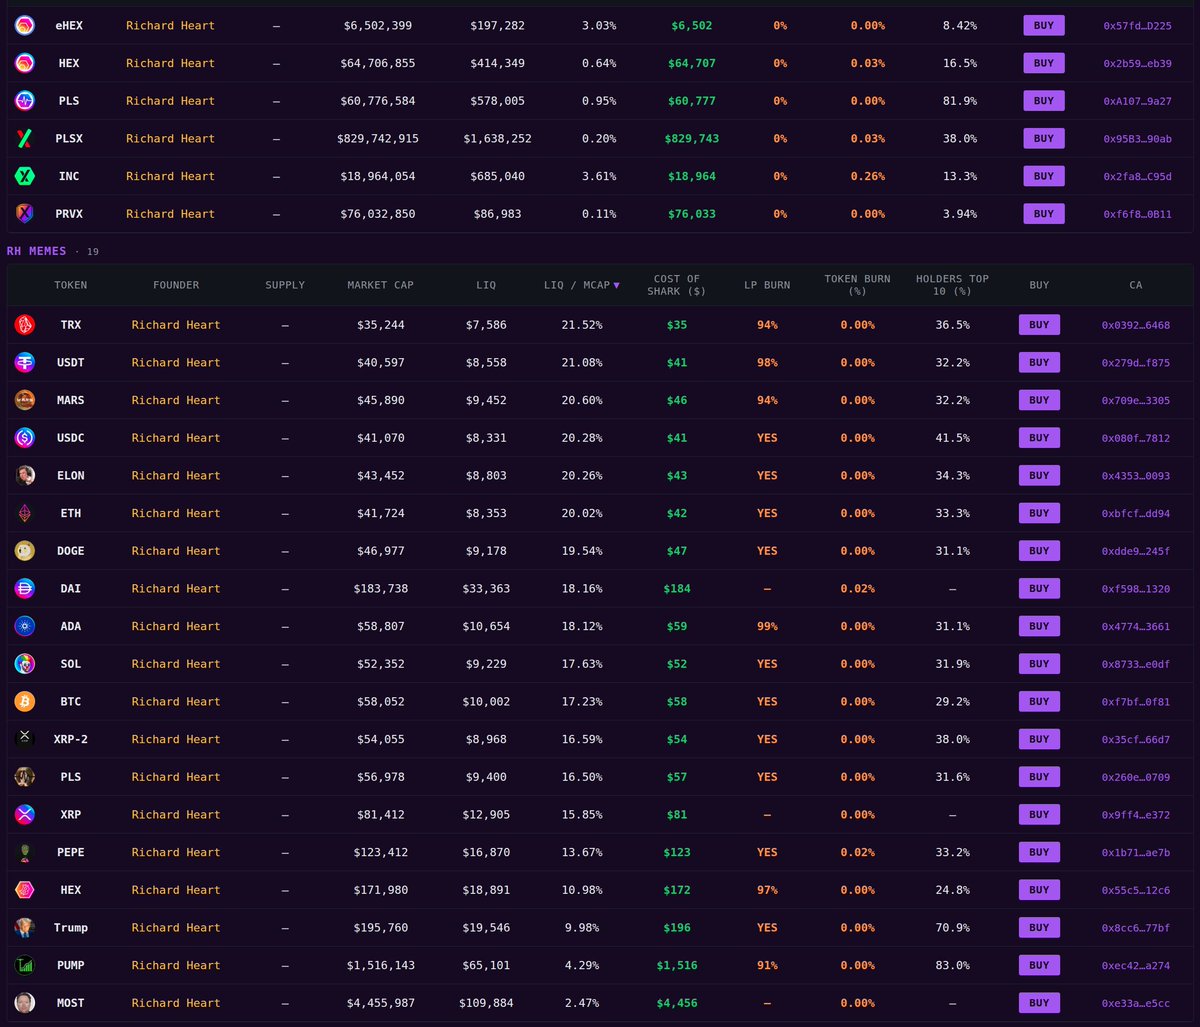The image size is (1200, 1027).
Task: Select the $1,516,143 market cap value
Action: coord(380,965)
